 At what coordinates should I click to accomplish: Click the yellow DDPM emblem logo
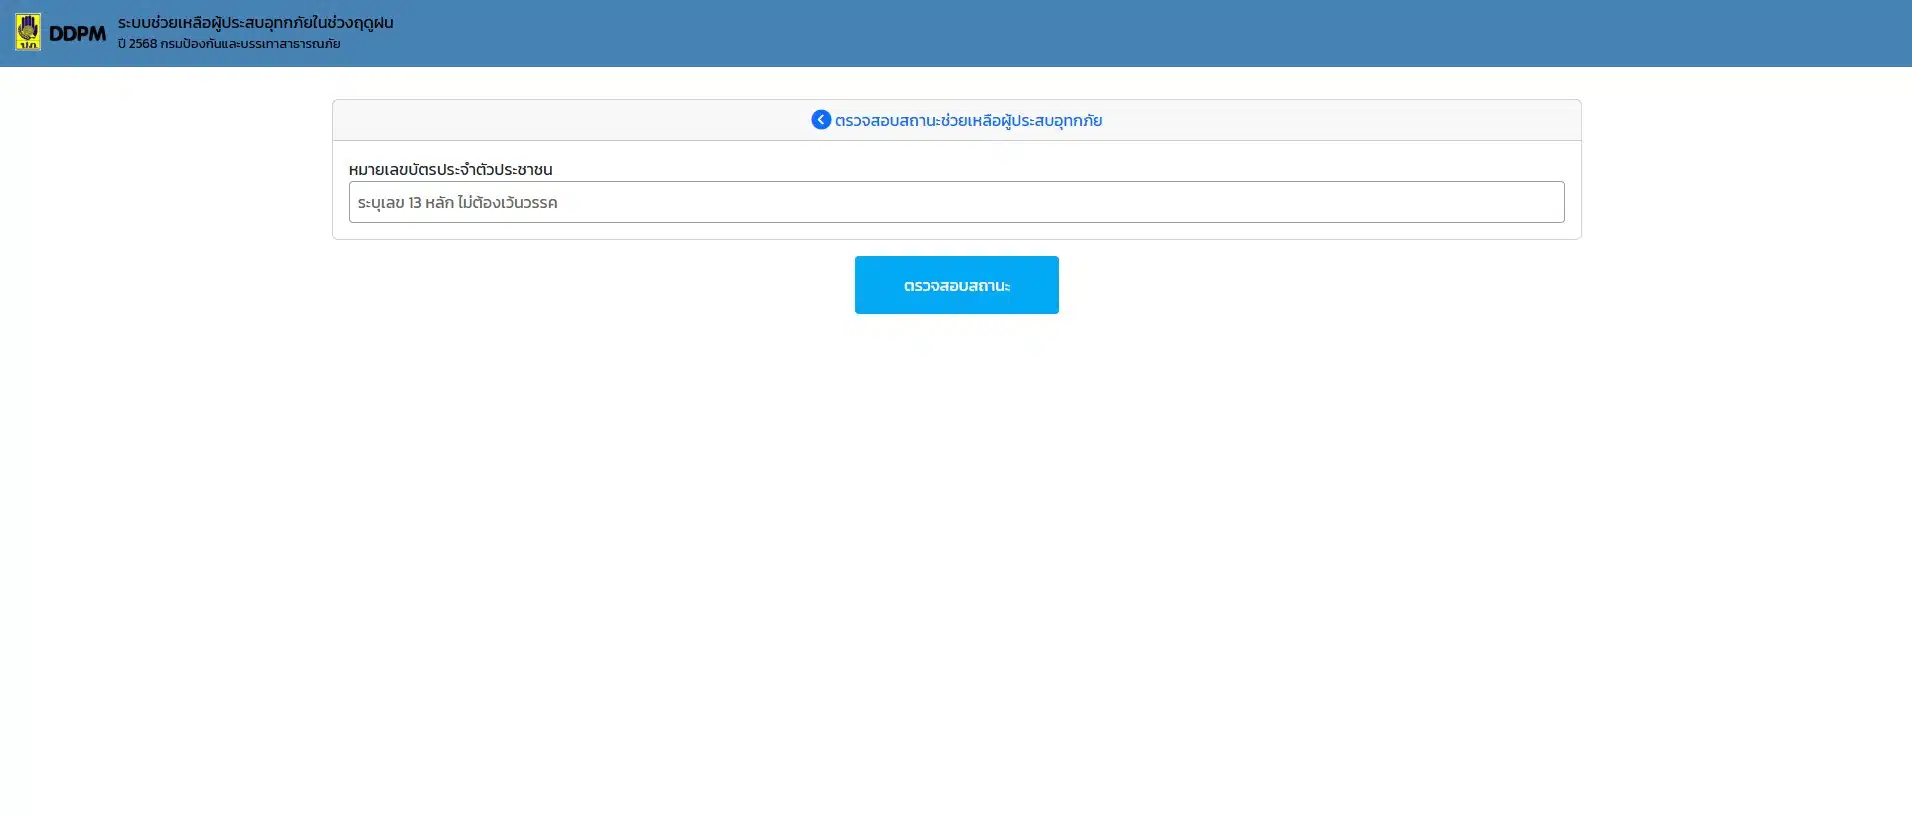click(x=28, y=32)
